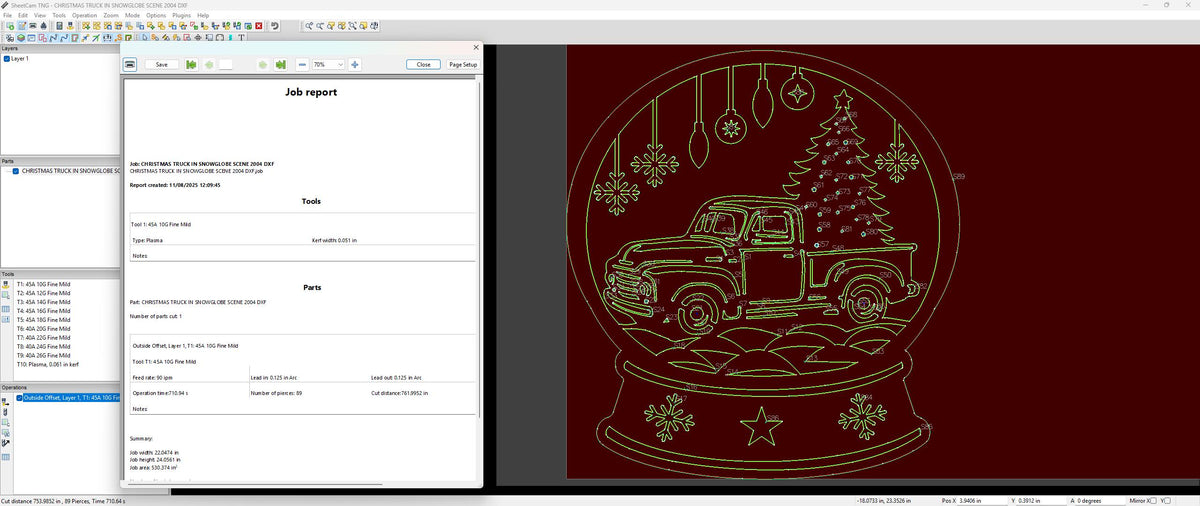Open the Edit menu
The height and width of the screenshot is (506, 1200).
[x=22, y=16]
